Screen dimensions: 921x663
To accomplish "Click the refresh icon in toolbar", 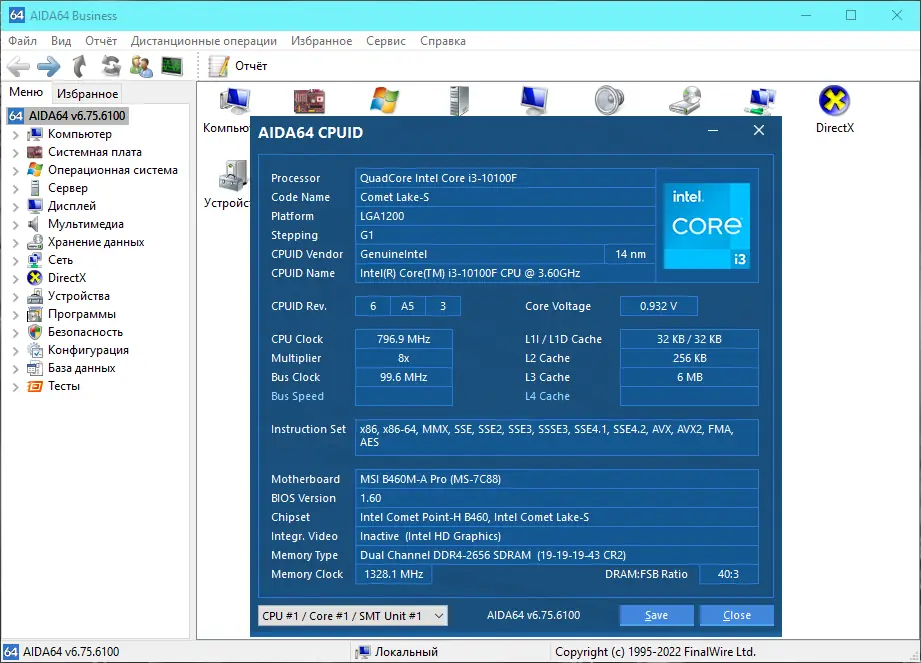I will tap(110, 66).
